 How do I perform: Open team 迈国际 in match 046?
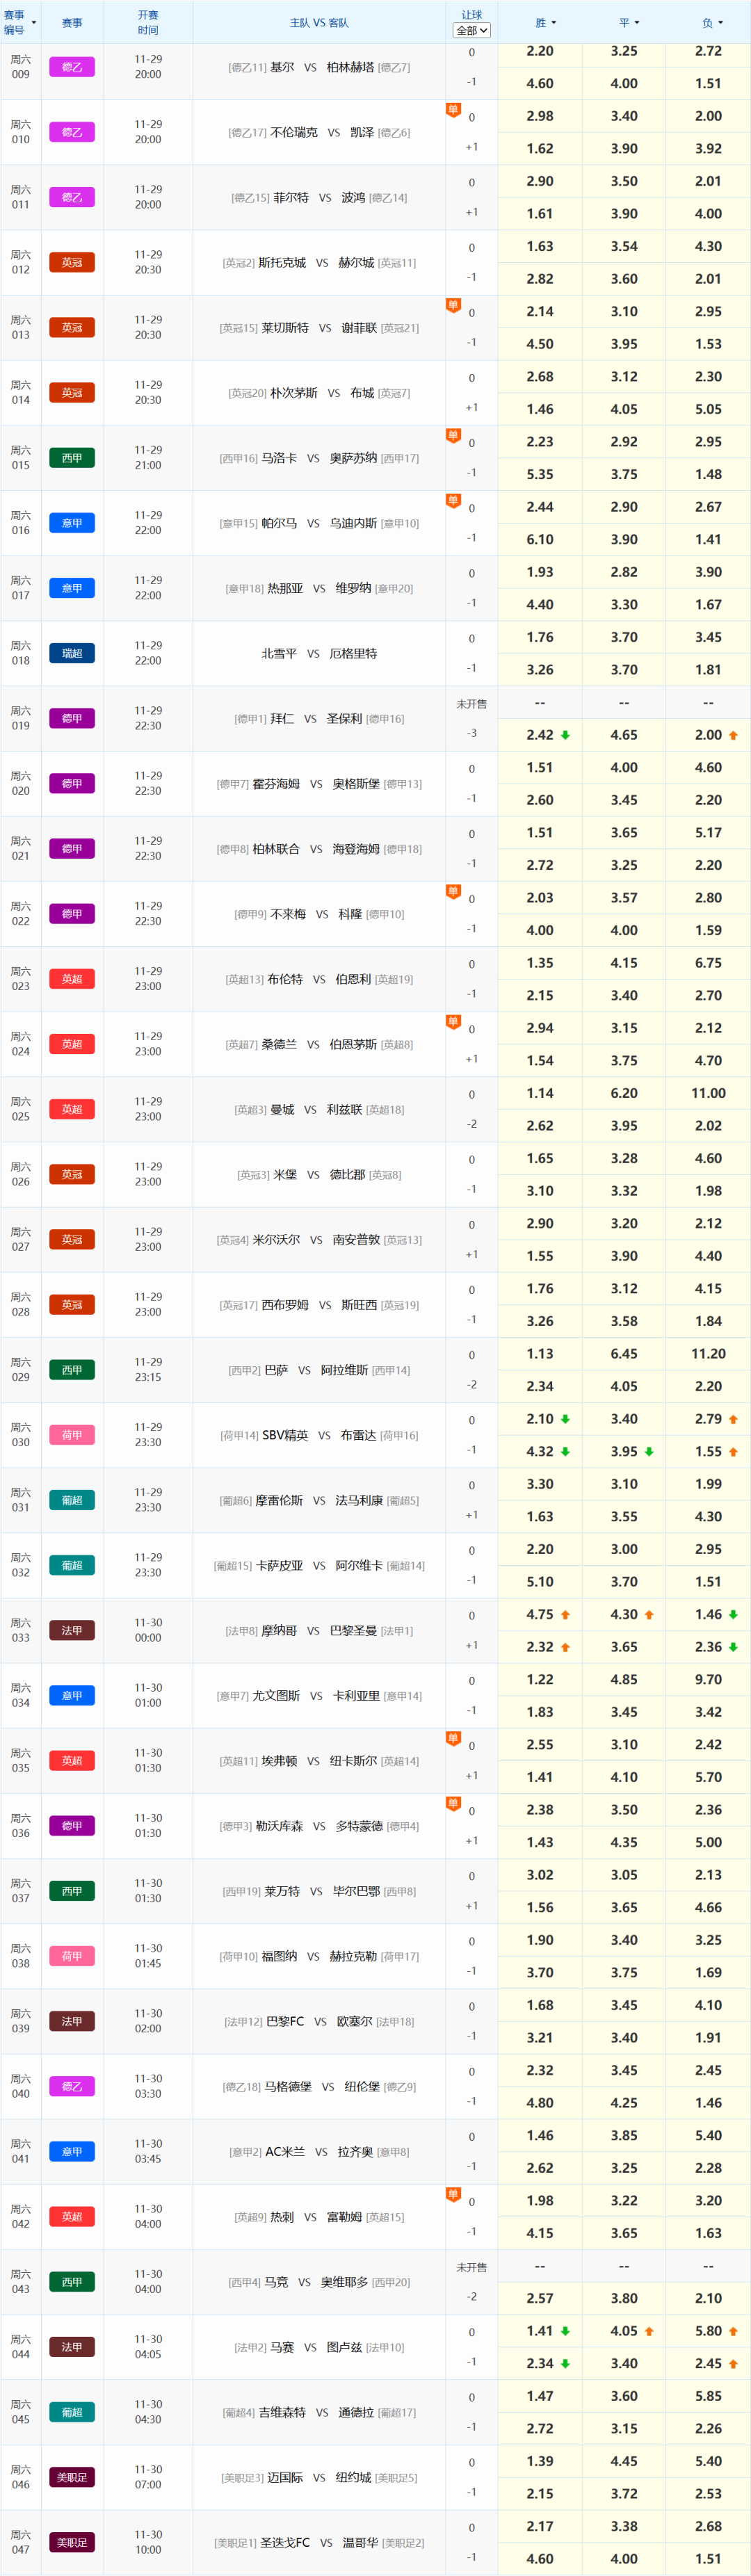285,2477
